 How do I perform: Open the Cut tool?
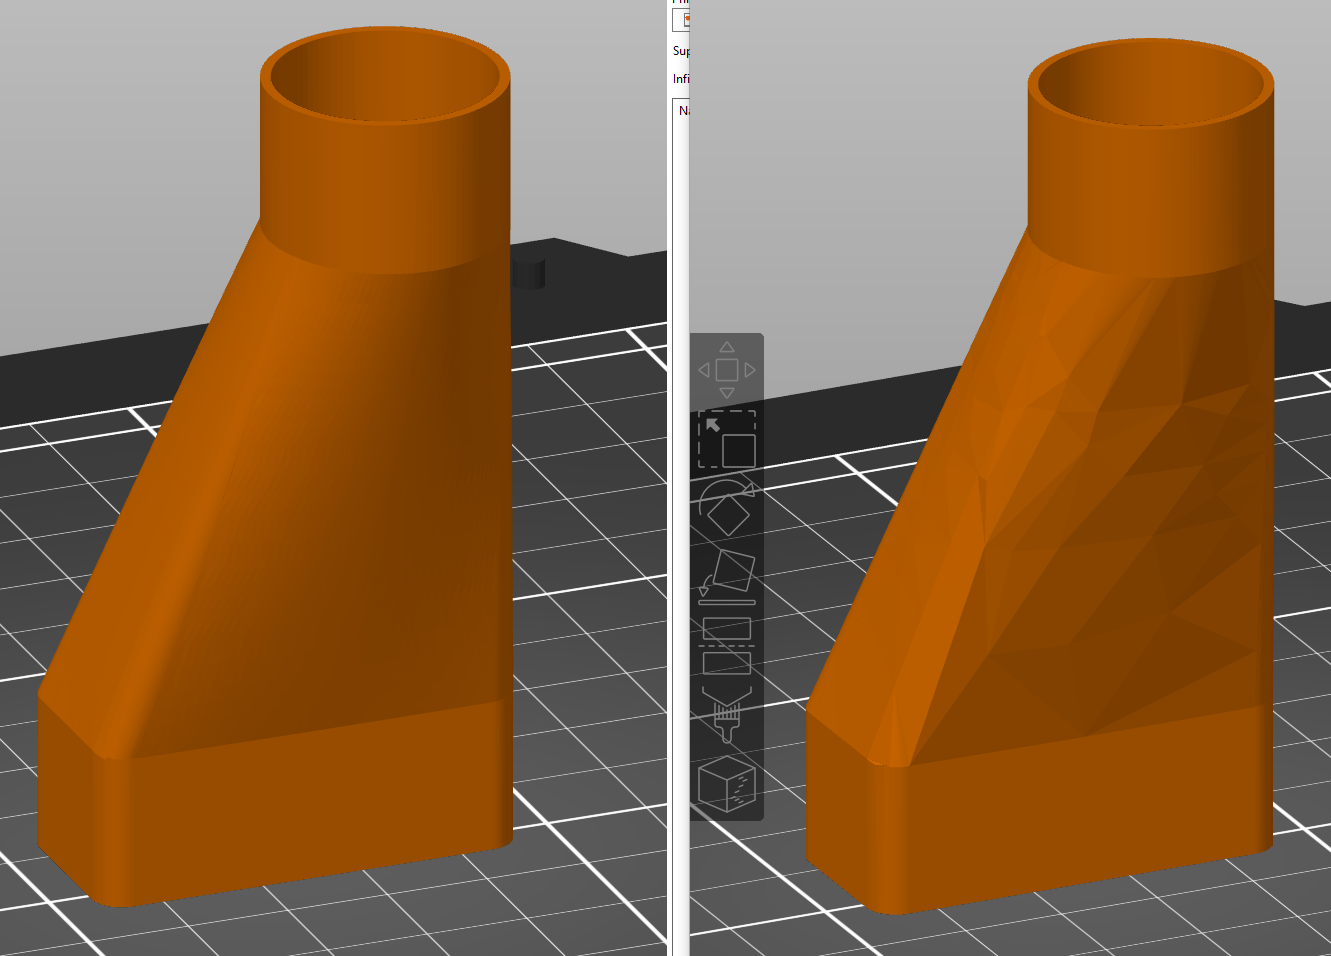pyautogui.click(x=727, y=646)
